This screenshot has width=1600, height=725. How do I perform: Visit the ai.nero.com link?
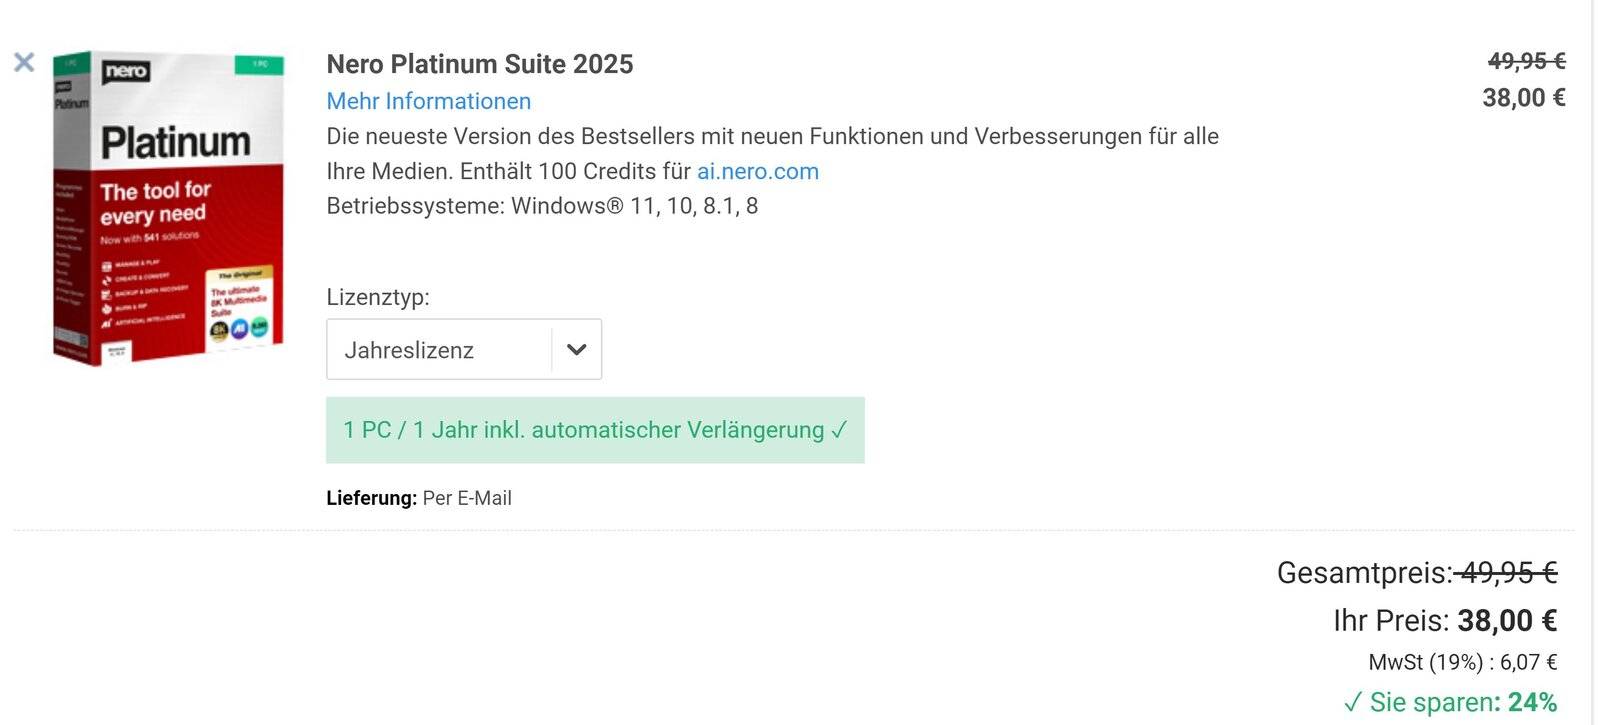pyautogui.click(x=757, y=171)
